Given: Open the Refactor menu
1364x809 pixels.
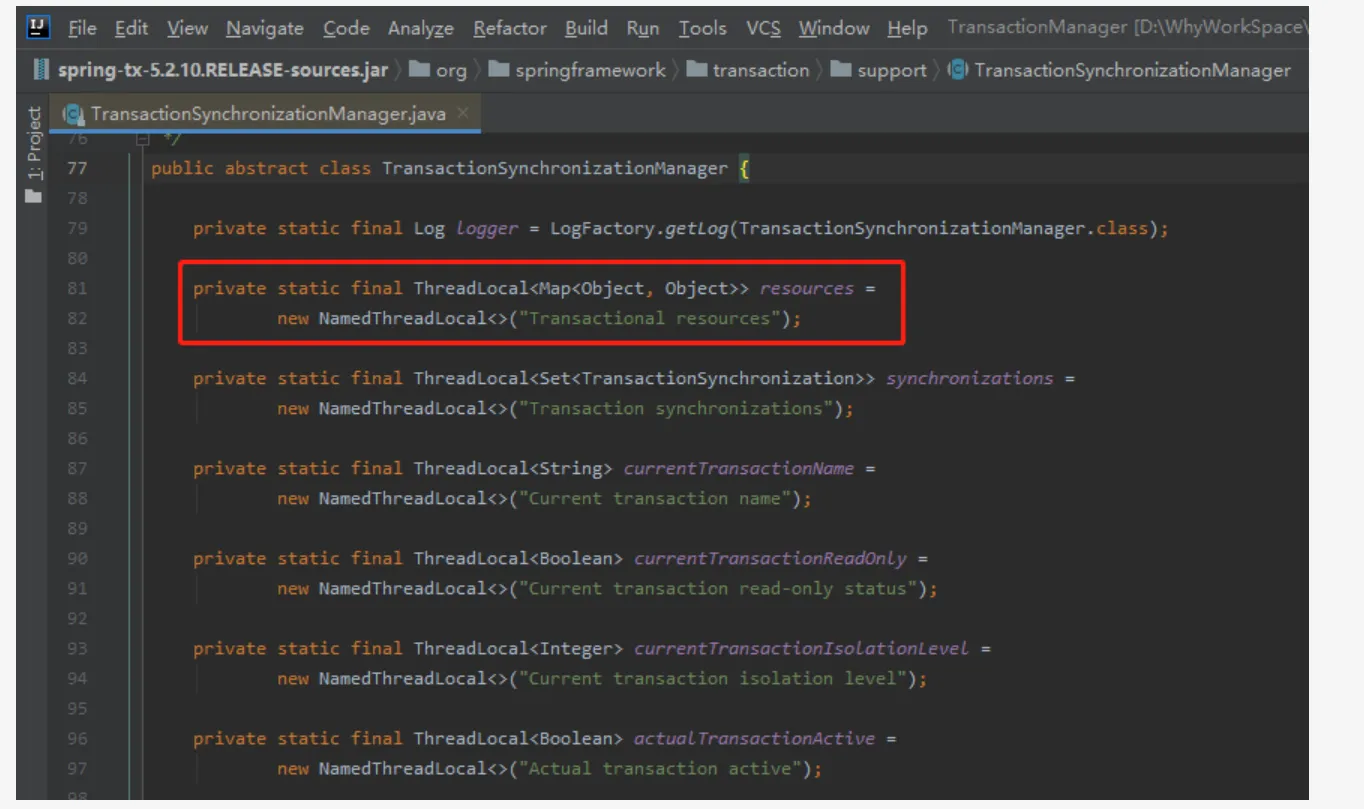Looking at the screenshot, I should pos(509,29).
